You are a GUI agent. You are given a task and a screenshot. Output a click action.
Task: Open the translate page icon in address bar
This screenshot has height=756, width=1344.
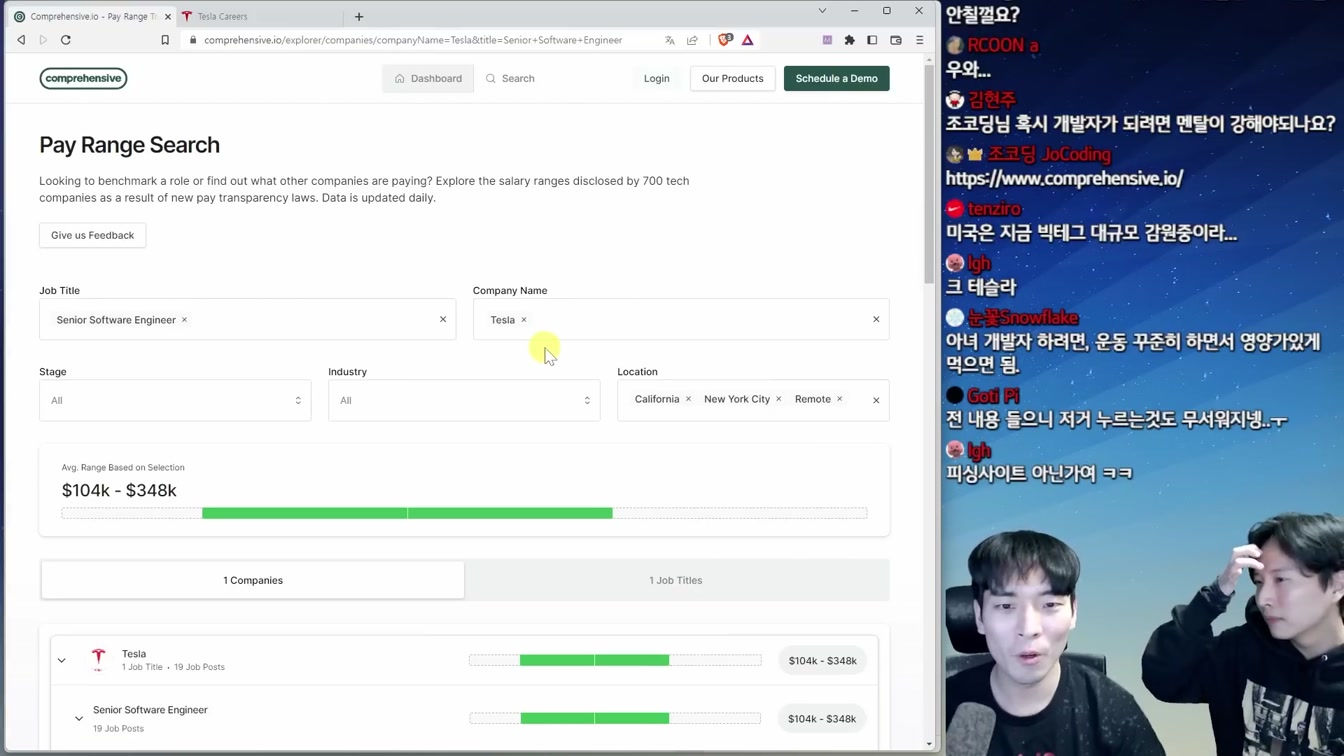tap(669, 40)
